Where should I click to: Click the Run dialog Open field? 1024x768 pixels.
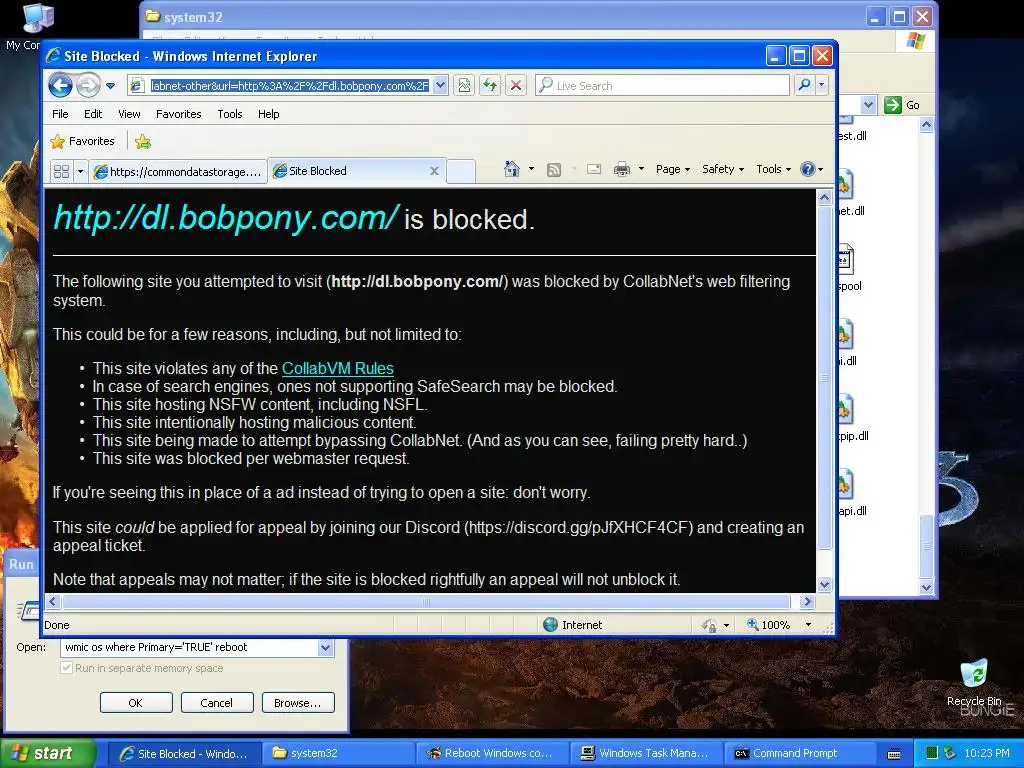click(x=190, y=647)
